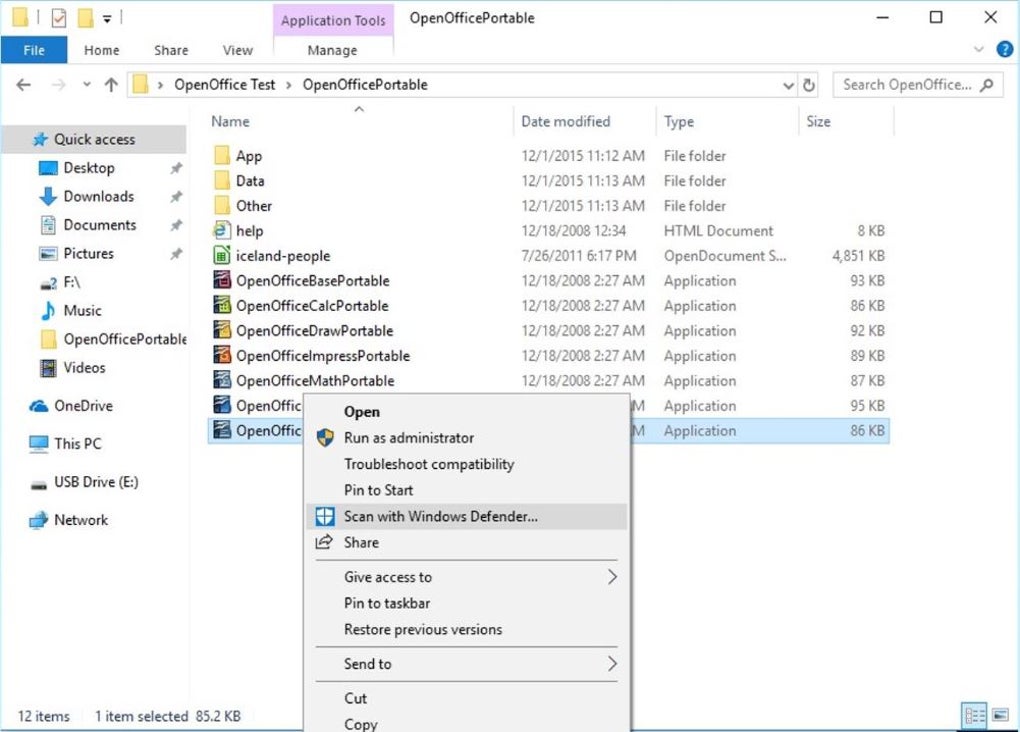Open the recent locations dropdown arrow

87,85
